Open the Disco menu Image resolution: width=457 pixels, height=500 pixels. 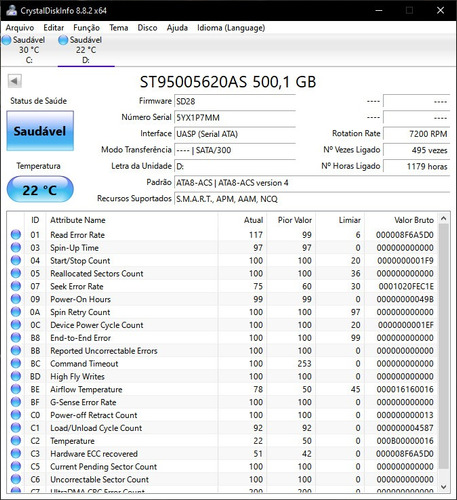click(x=147, y=28)
